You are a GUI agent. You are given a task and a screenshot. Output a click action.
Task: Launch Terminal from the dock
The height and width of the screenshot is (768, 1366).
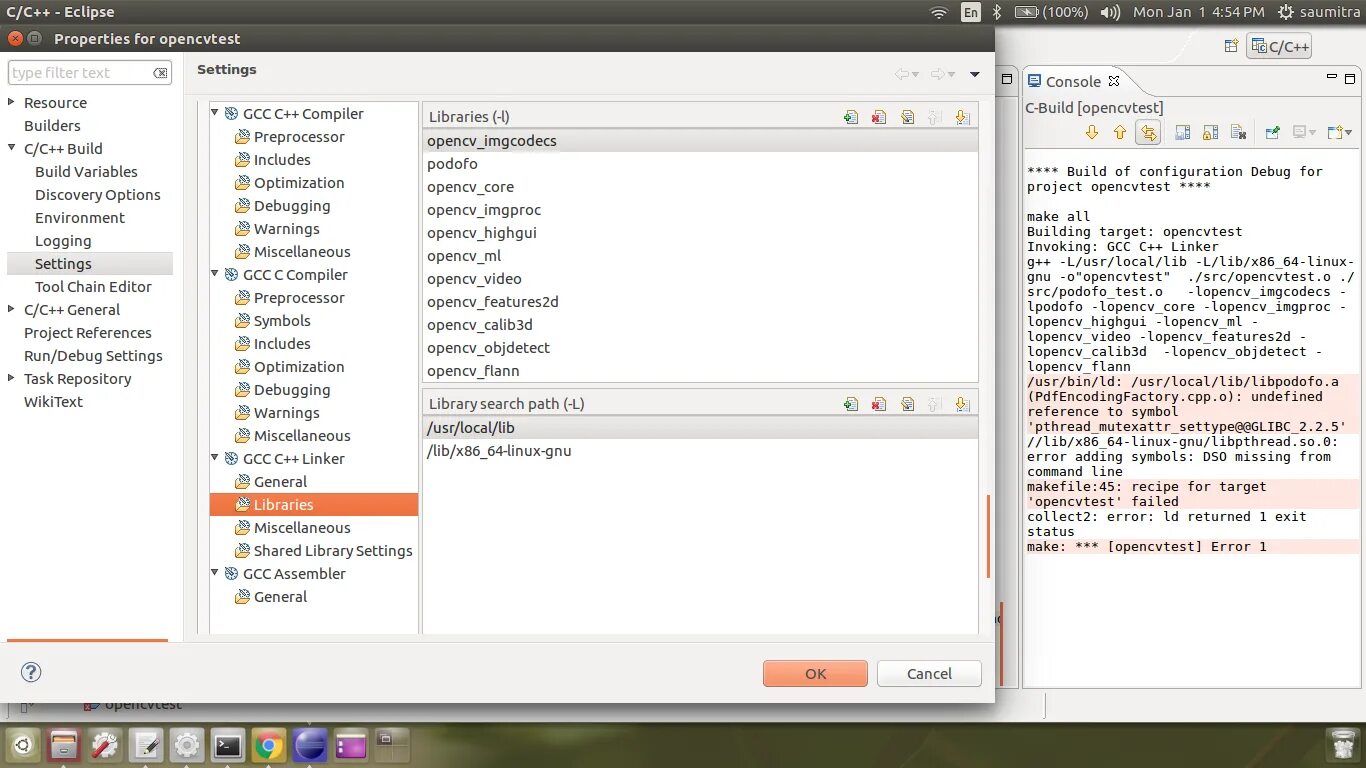[228, 745]
